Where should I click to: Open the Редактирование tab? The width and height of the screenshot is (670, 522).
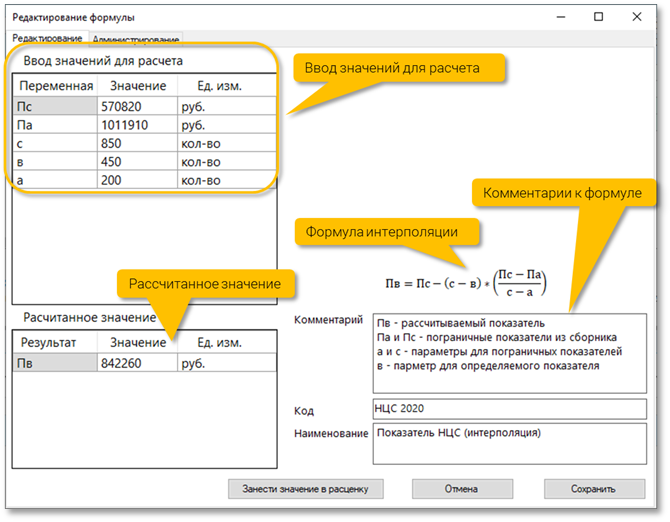pos(47,38)
